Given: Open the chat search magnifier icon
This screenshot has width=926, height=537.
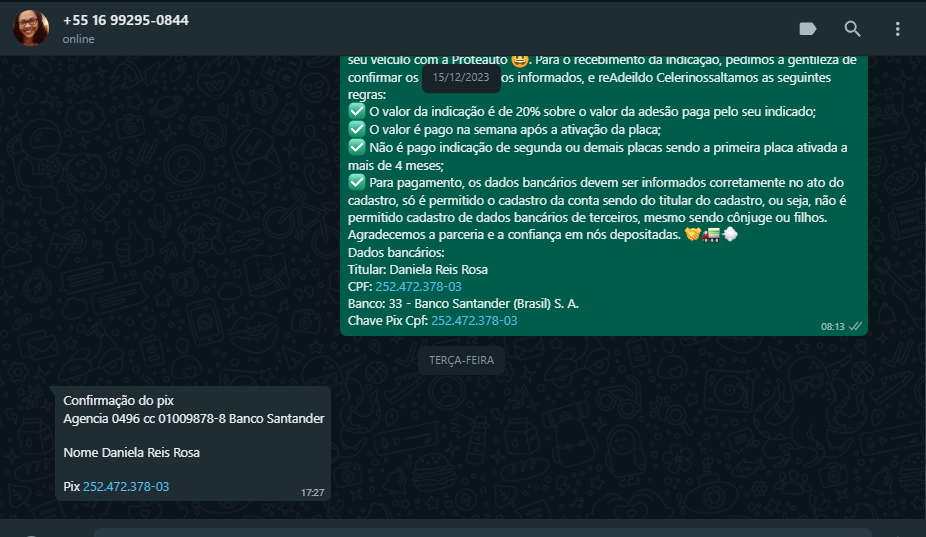Looking at the screenshot, I should [852, 29].
